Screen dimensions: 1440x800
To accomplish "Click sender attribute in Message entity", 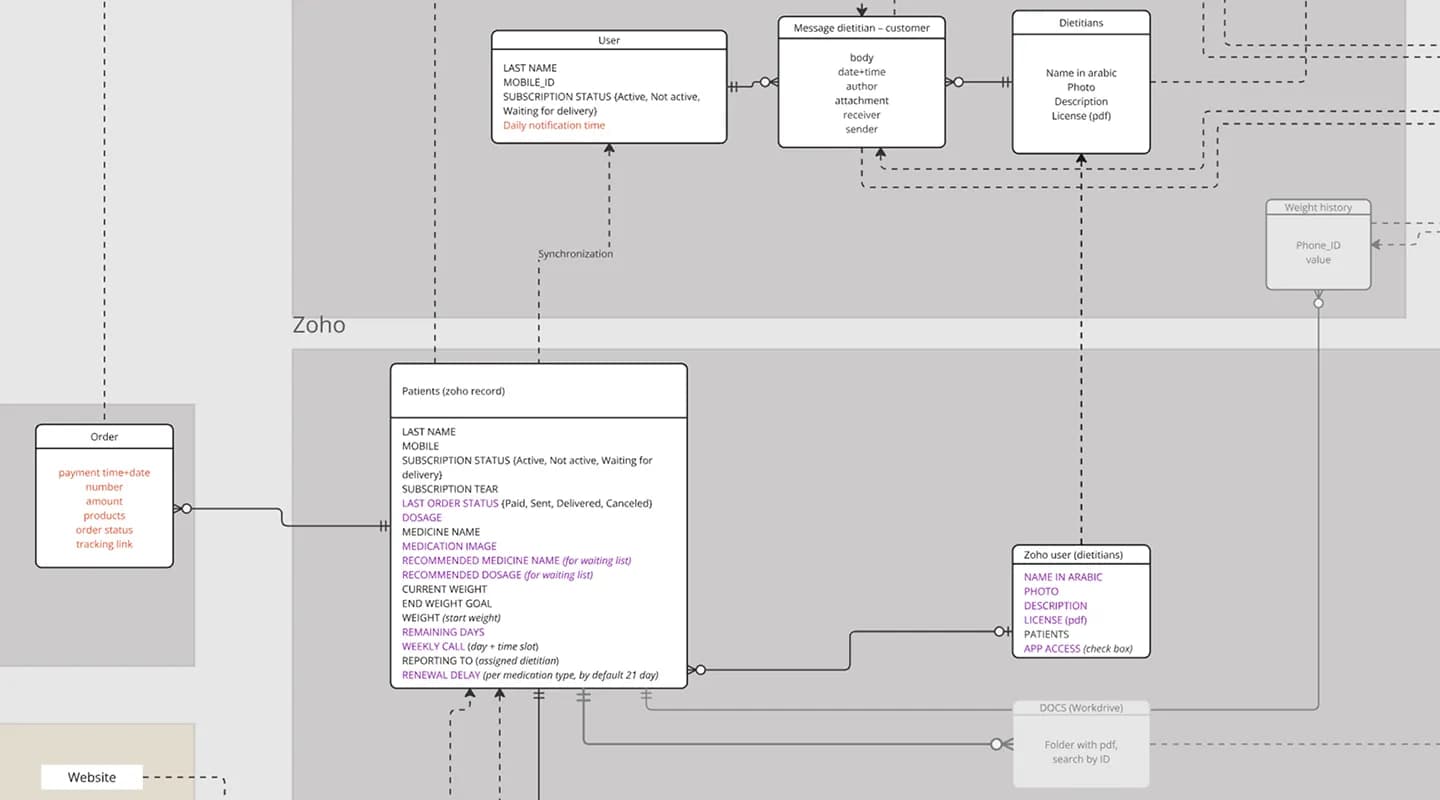I will [862, 129].
